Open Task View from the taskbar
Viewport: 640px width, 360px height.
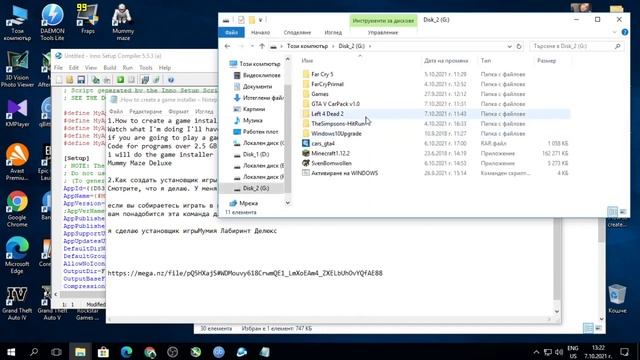coord(56,352)
